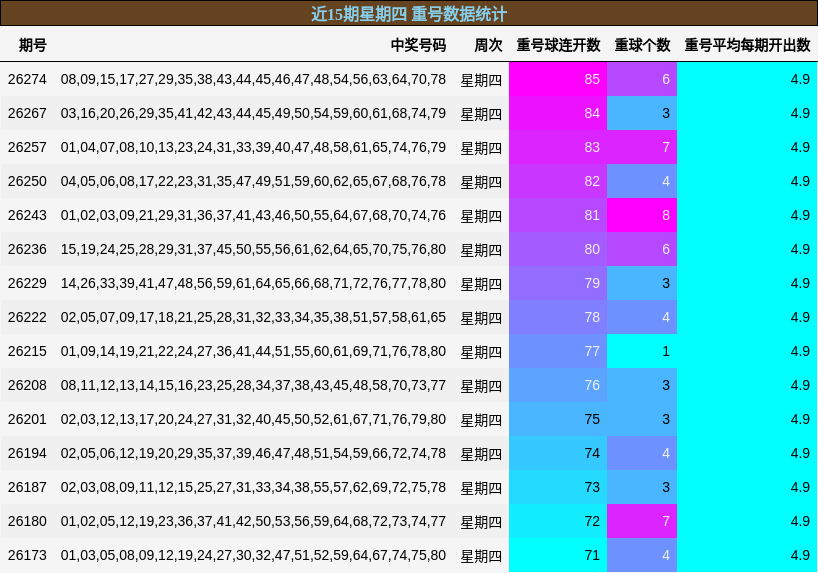Click the consecutive count cell 74
Viewport: 818px width, 573px height.
coord(558,453)
